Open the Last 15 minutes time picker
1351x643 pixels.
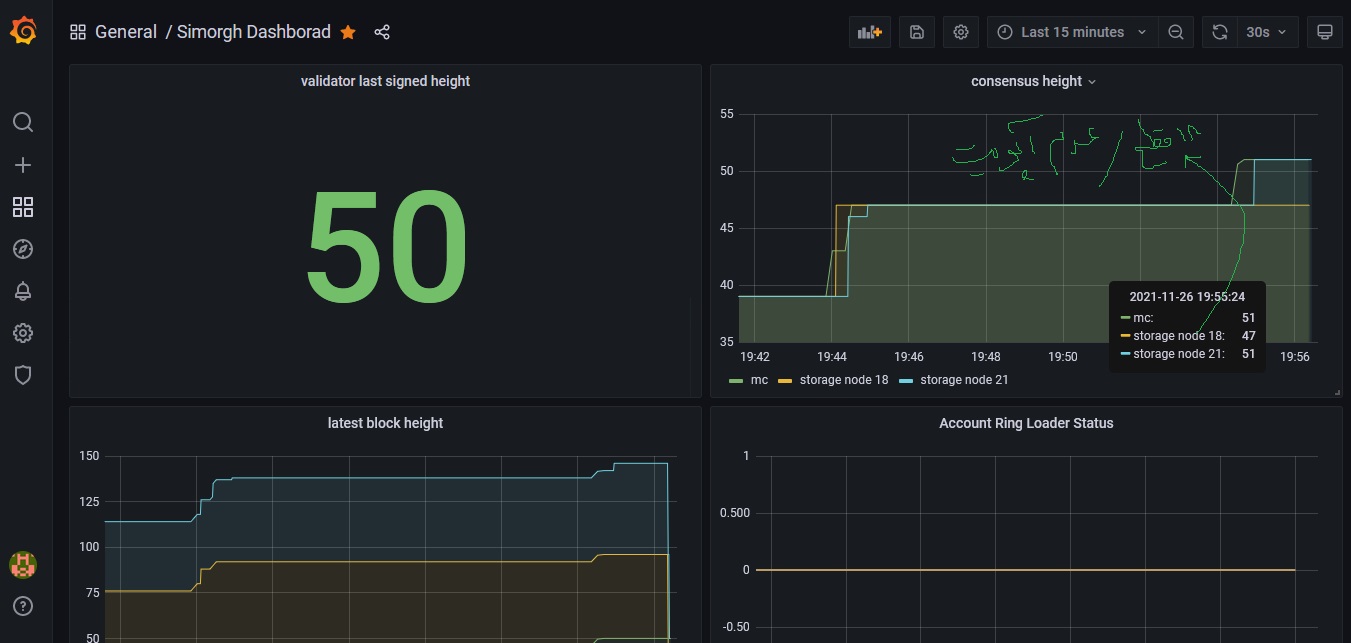click(x=1072, y=32)
